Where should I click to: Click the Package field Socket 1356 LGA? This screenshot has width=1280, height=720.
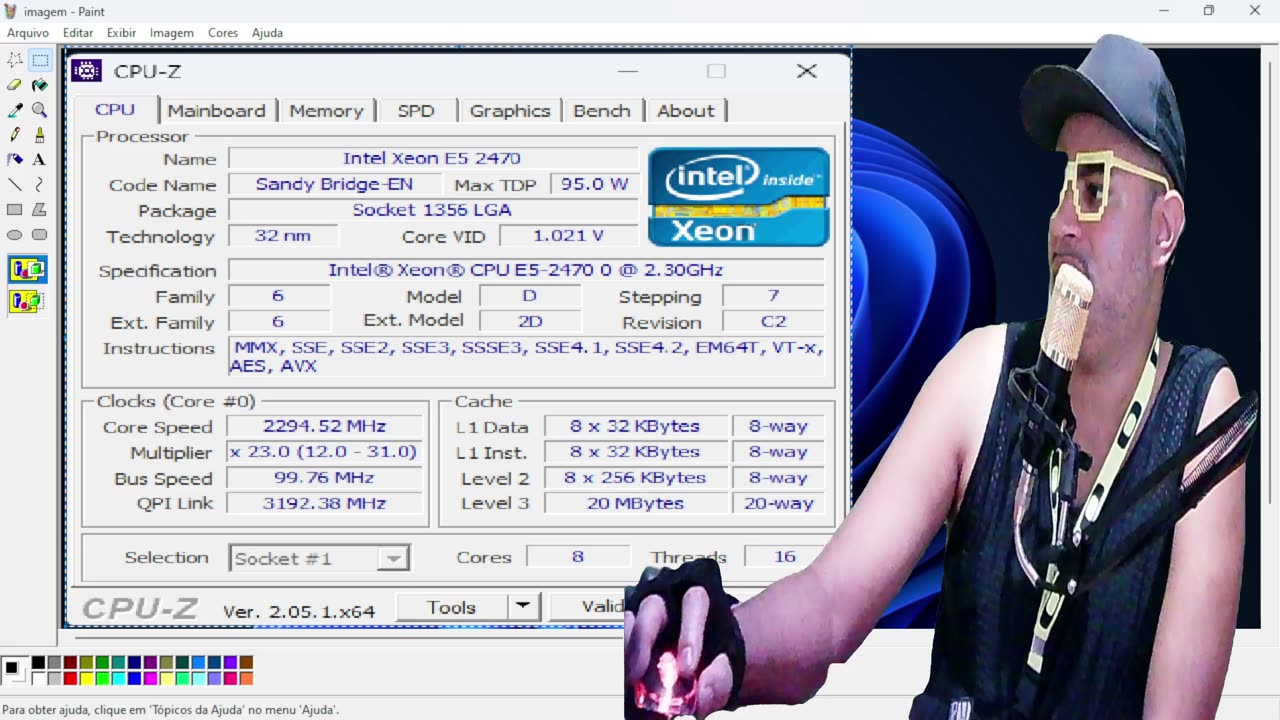coord(432,210)
